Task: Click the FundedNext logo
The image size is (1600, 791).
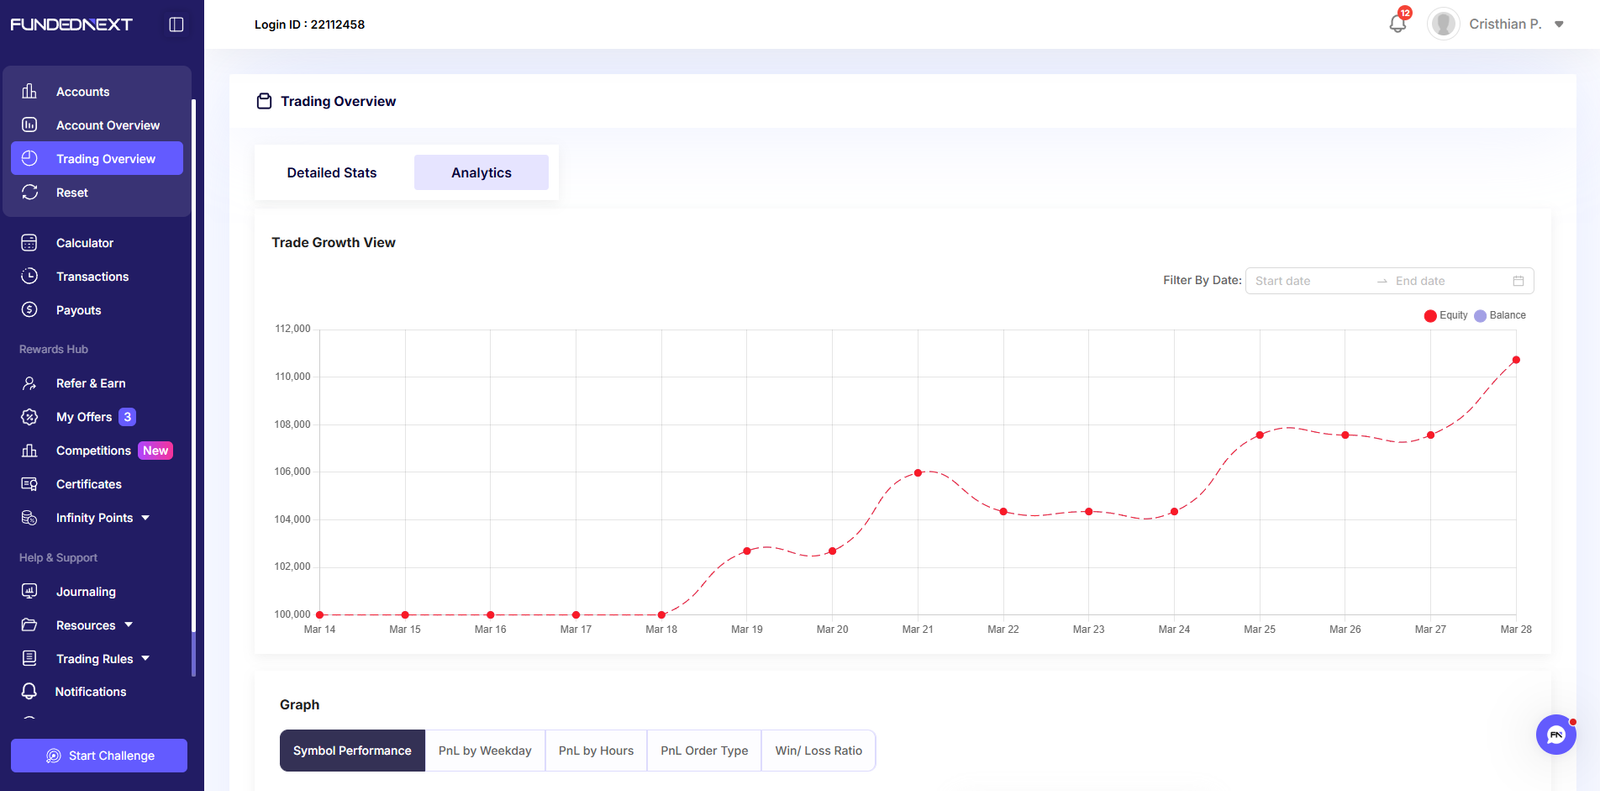Action: click(x=71, y=24)
